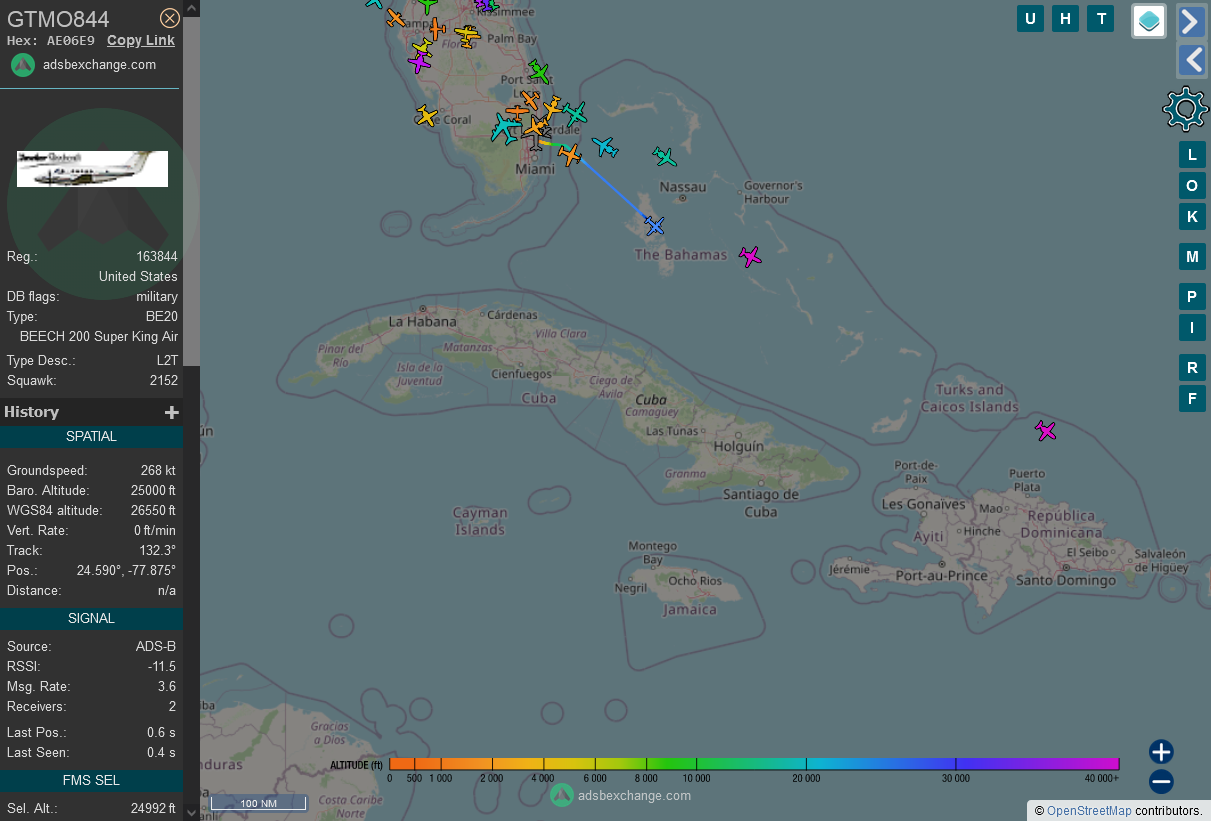Select the magenta aircraft near Turks and Caicos
1211x821 pixels.
pos(1046,431)
